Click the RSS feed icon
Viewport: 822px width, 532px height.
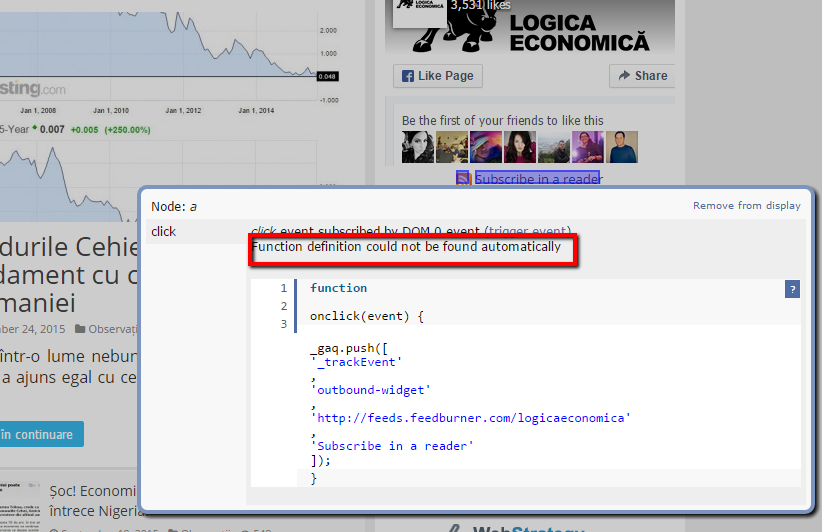click(x=463, y=178)
